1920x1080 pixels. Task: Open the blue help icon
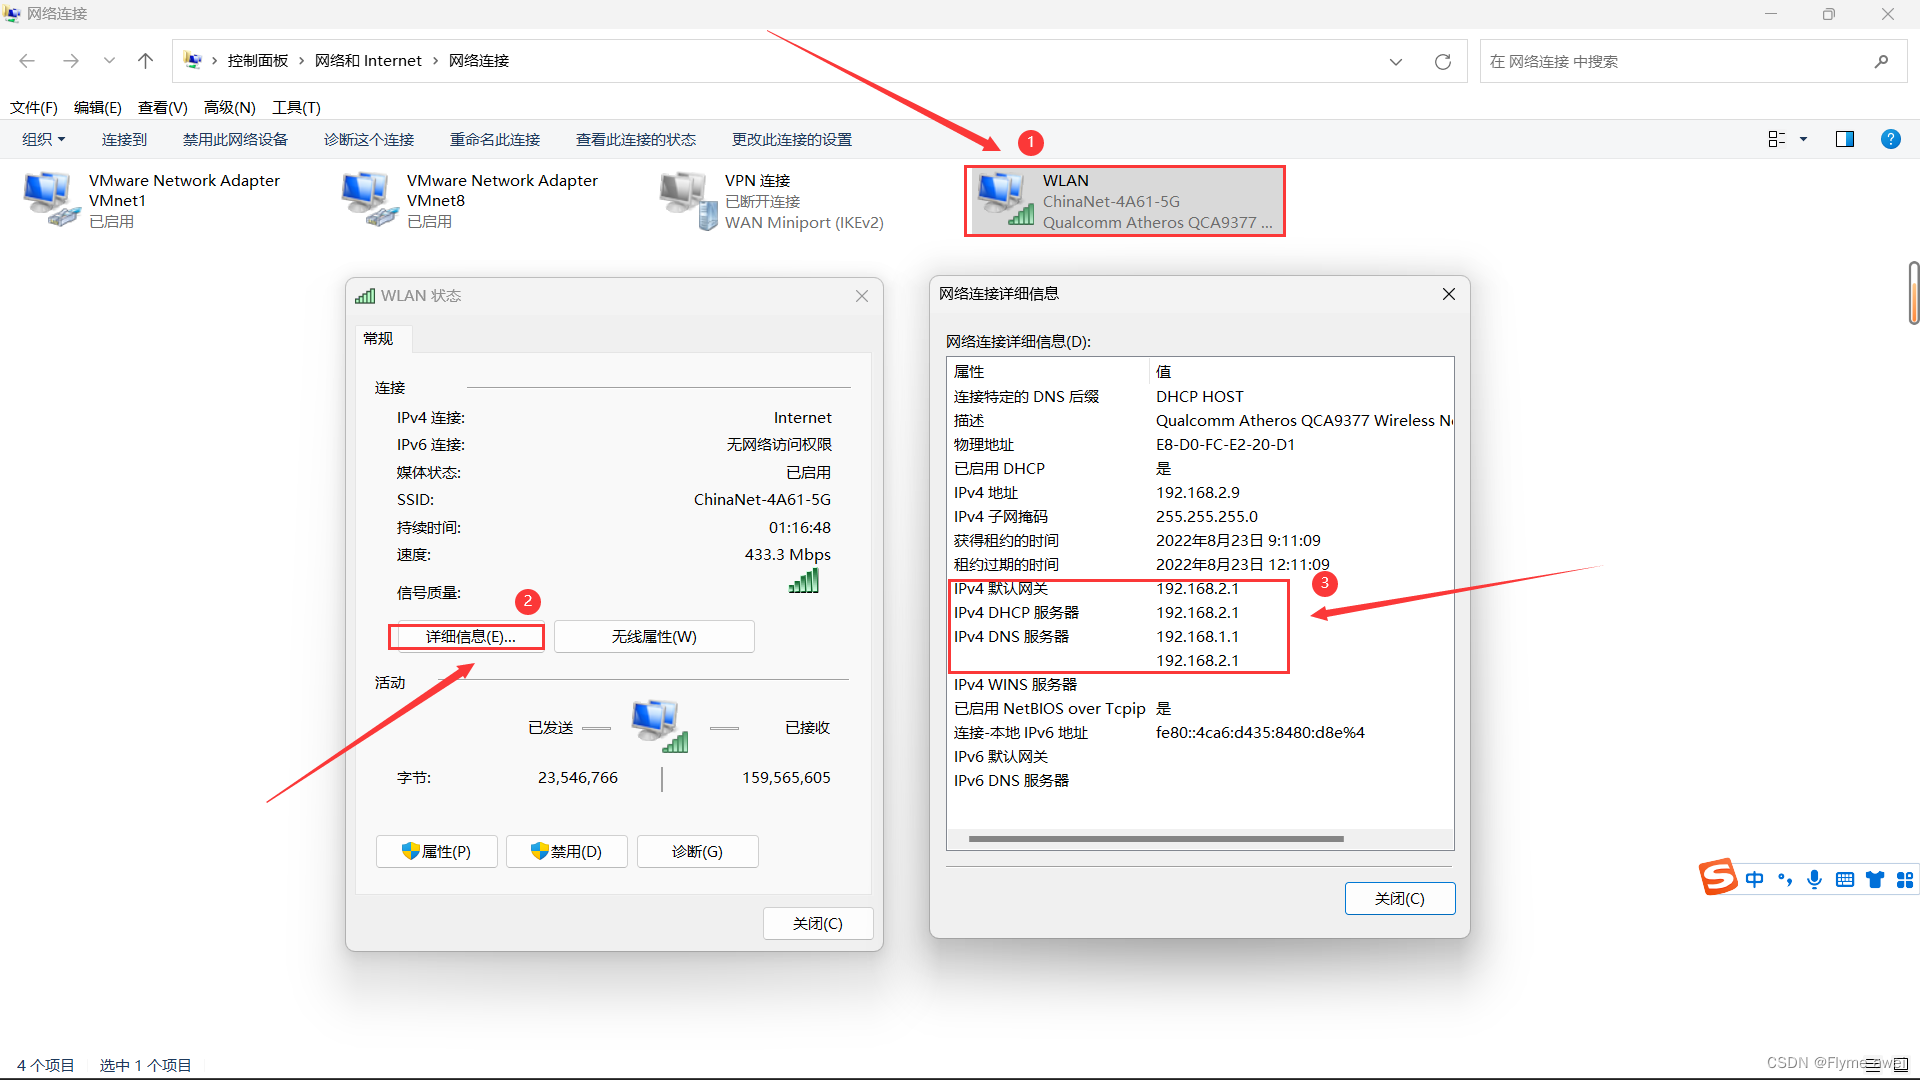pyautogui.click(x=1890, y=139)
